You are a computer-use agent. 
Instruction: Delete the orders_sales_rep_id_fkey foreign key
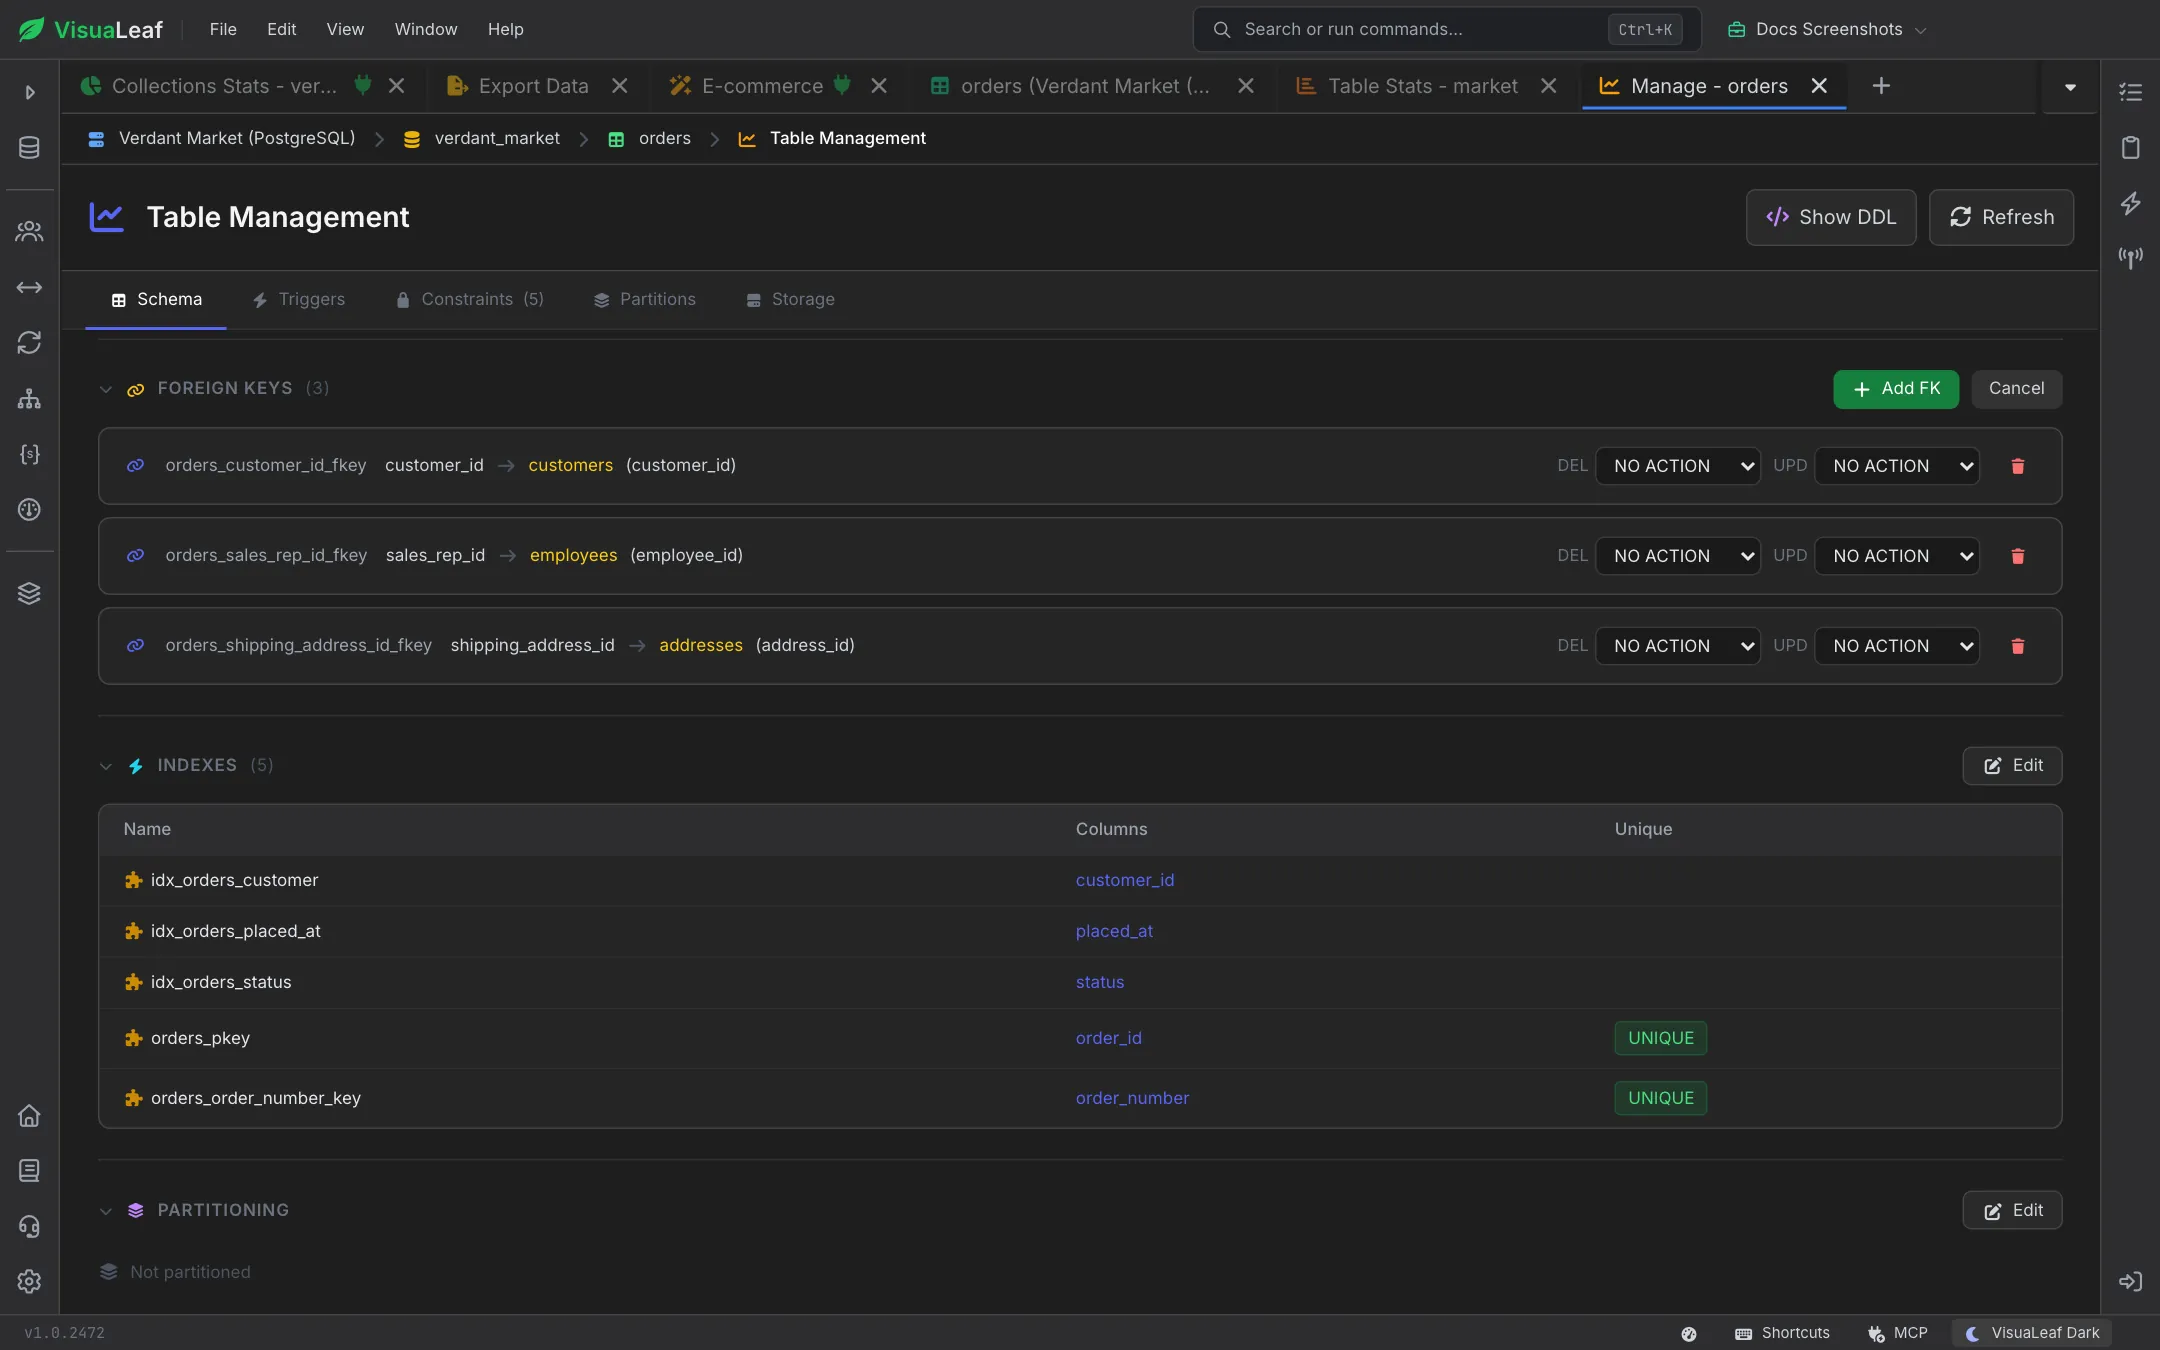pyautogui.click(x=2017, y=556)
